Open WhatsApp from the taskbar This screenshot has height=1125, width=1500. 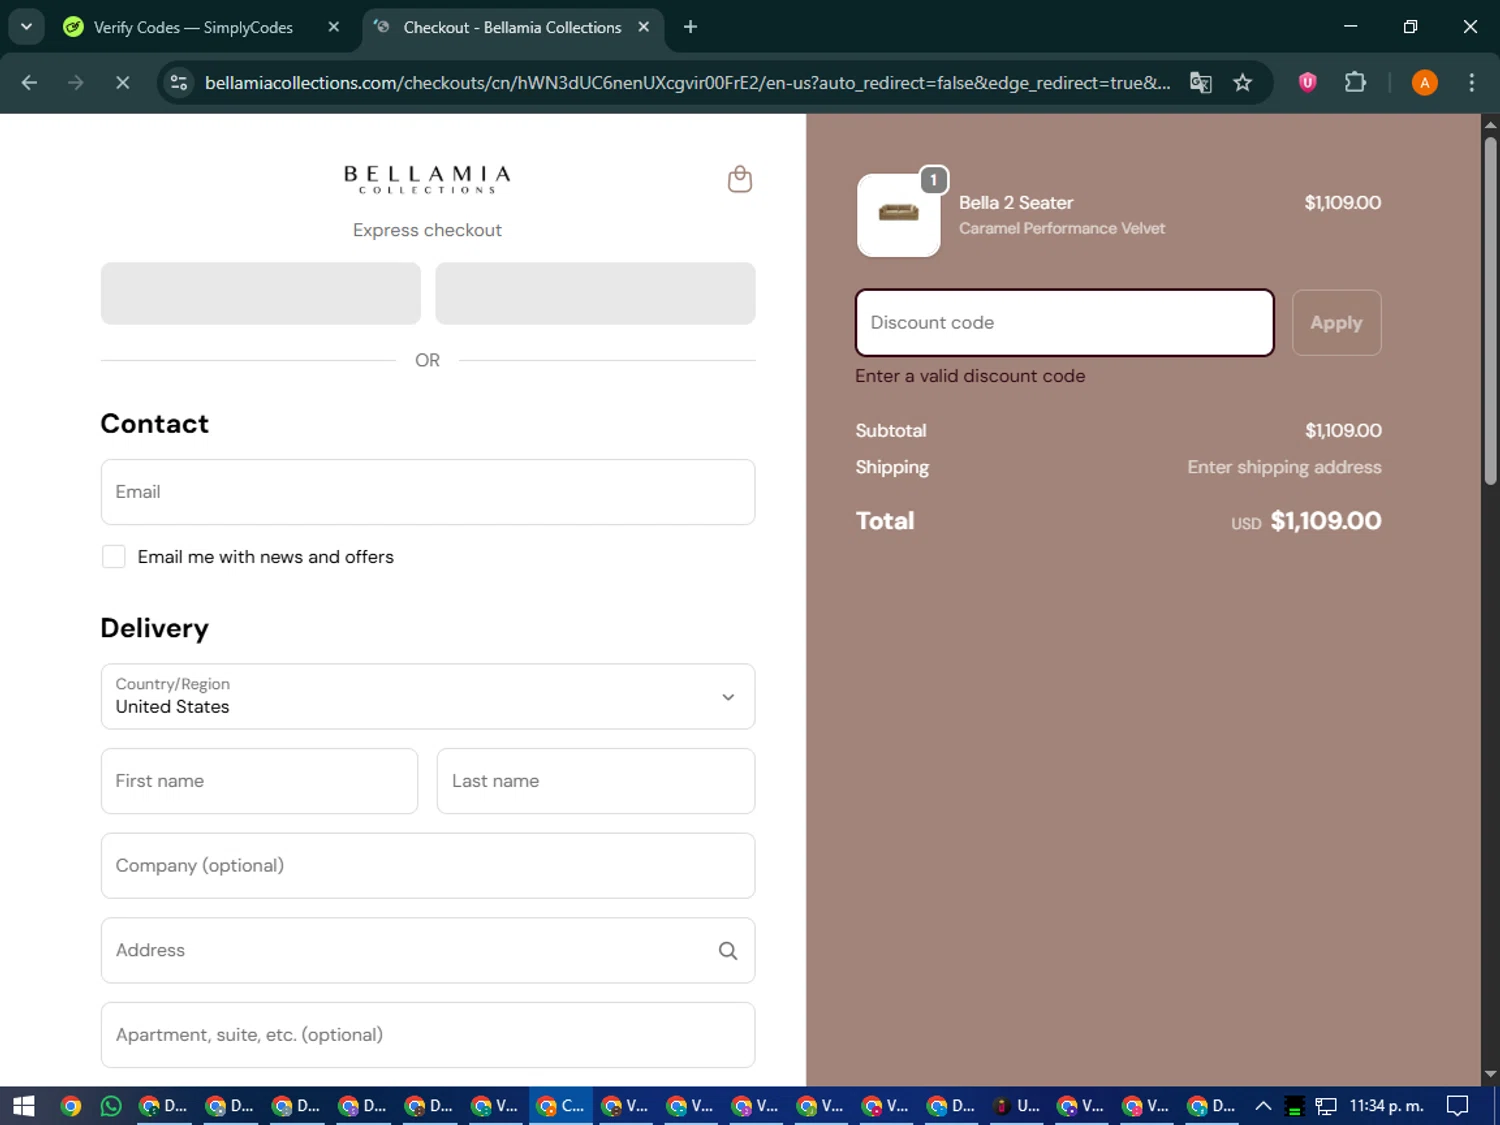(111, 1106)
